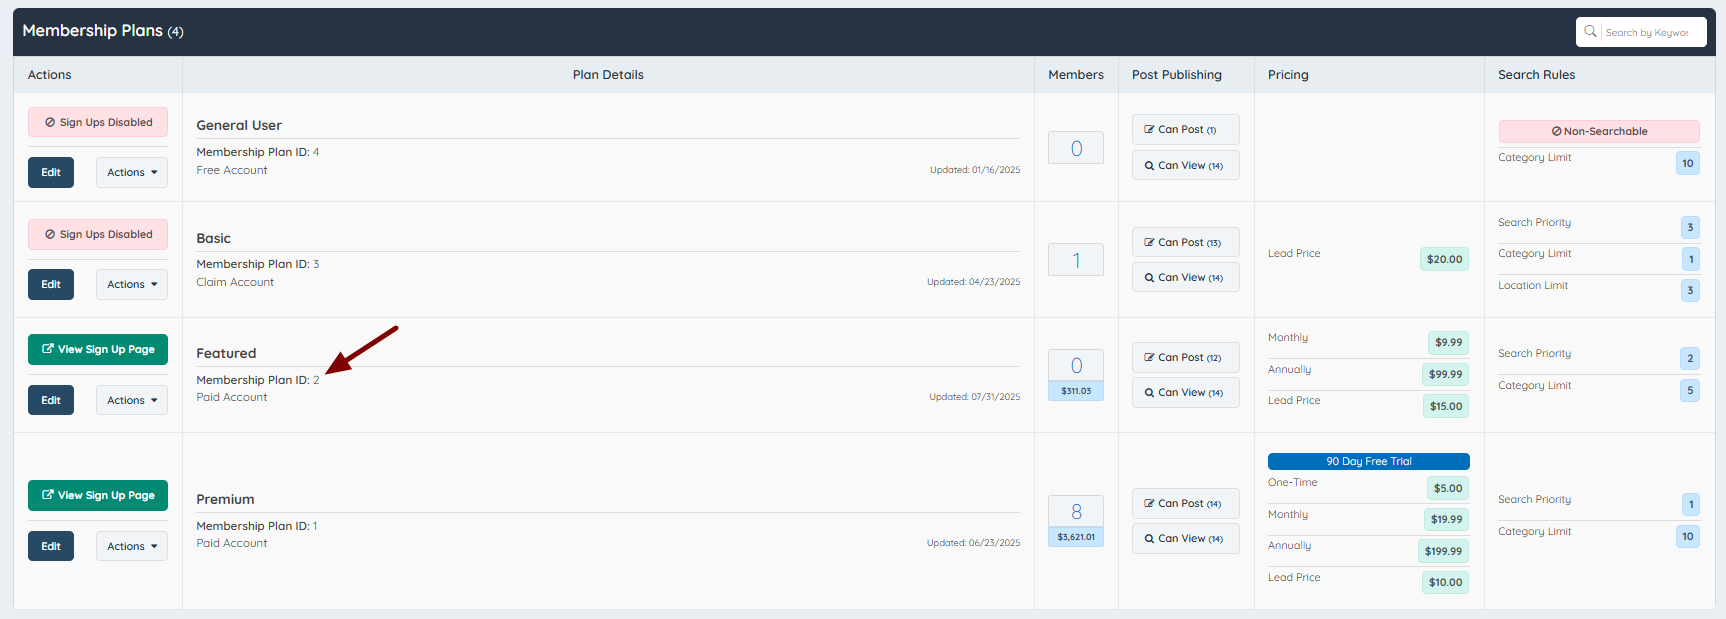Screen dimensions: 1726x619
Task: Click Basic Search Priority value 3
Action: pyautogui.click(x=1691, y=227)
